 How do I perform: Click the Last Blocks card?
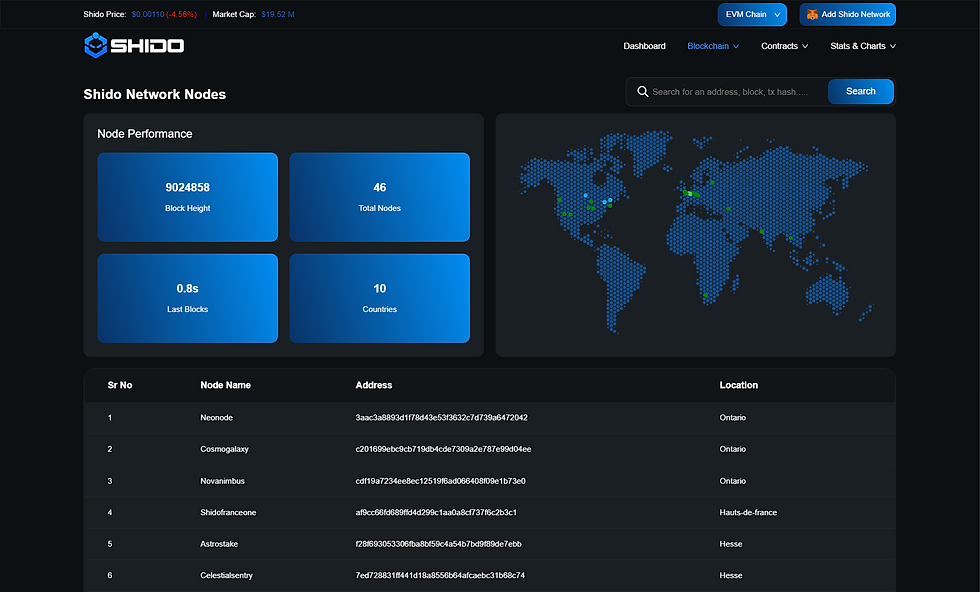(188, 298)
